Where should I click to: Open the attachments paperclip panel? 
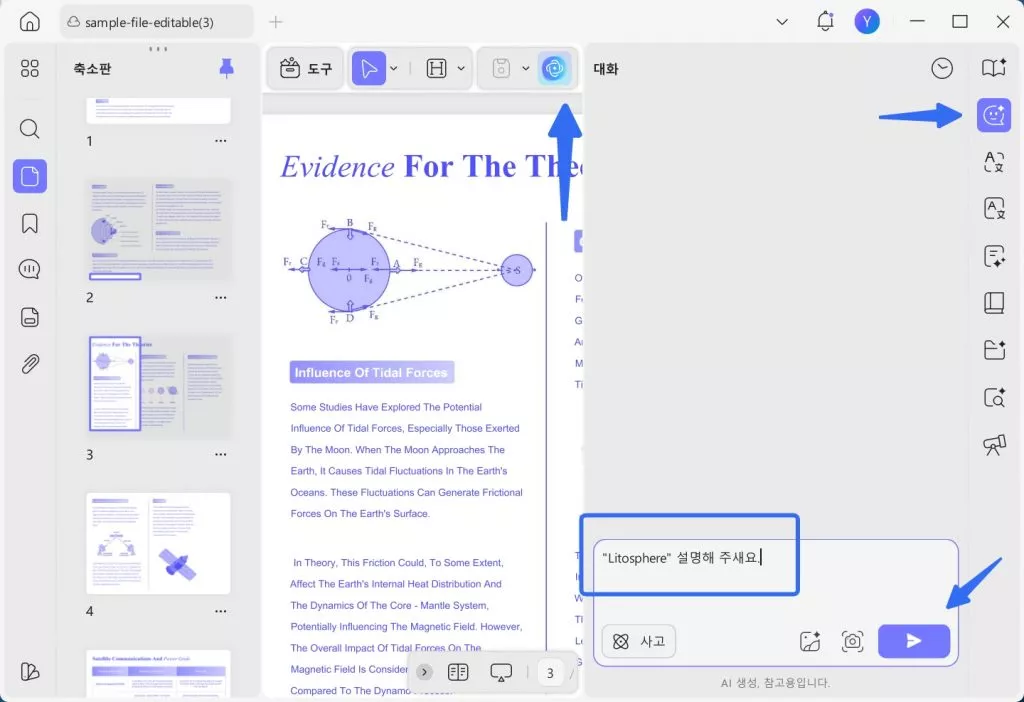pyautogui.click(x=29, y=364)
